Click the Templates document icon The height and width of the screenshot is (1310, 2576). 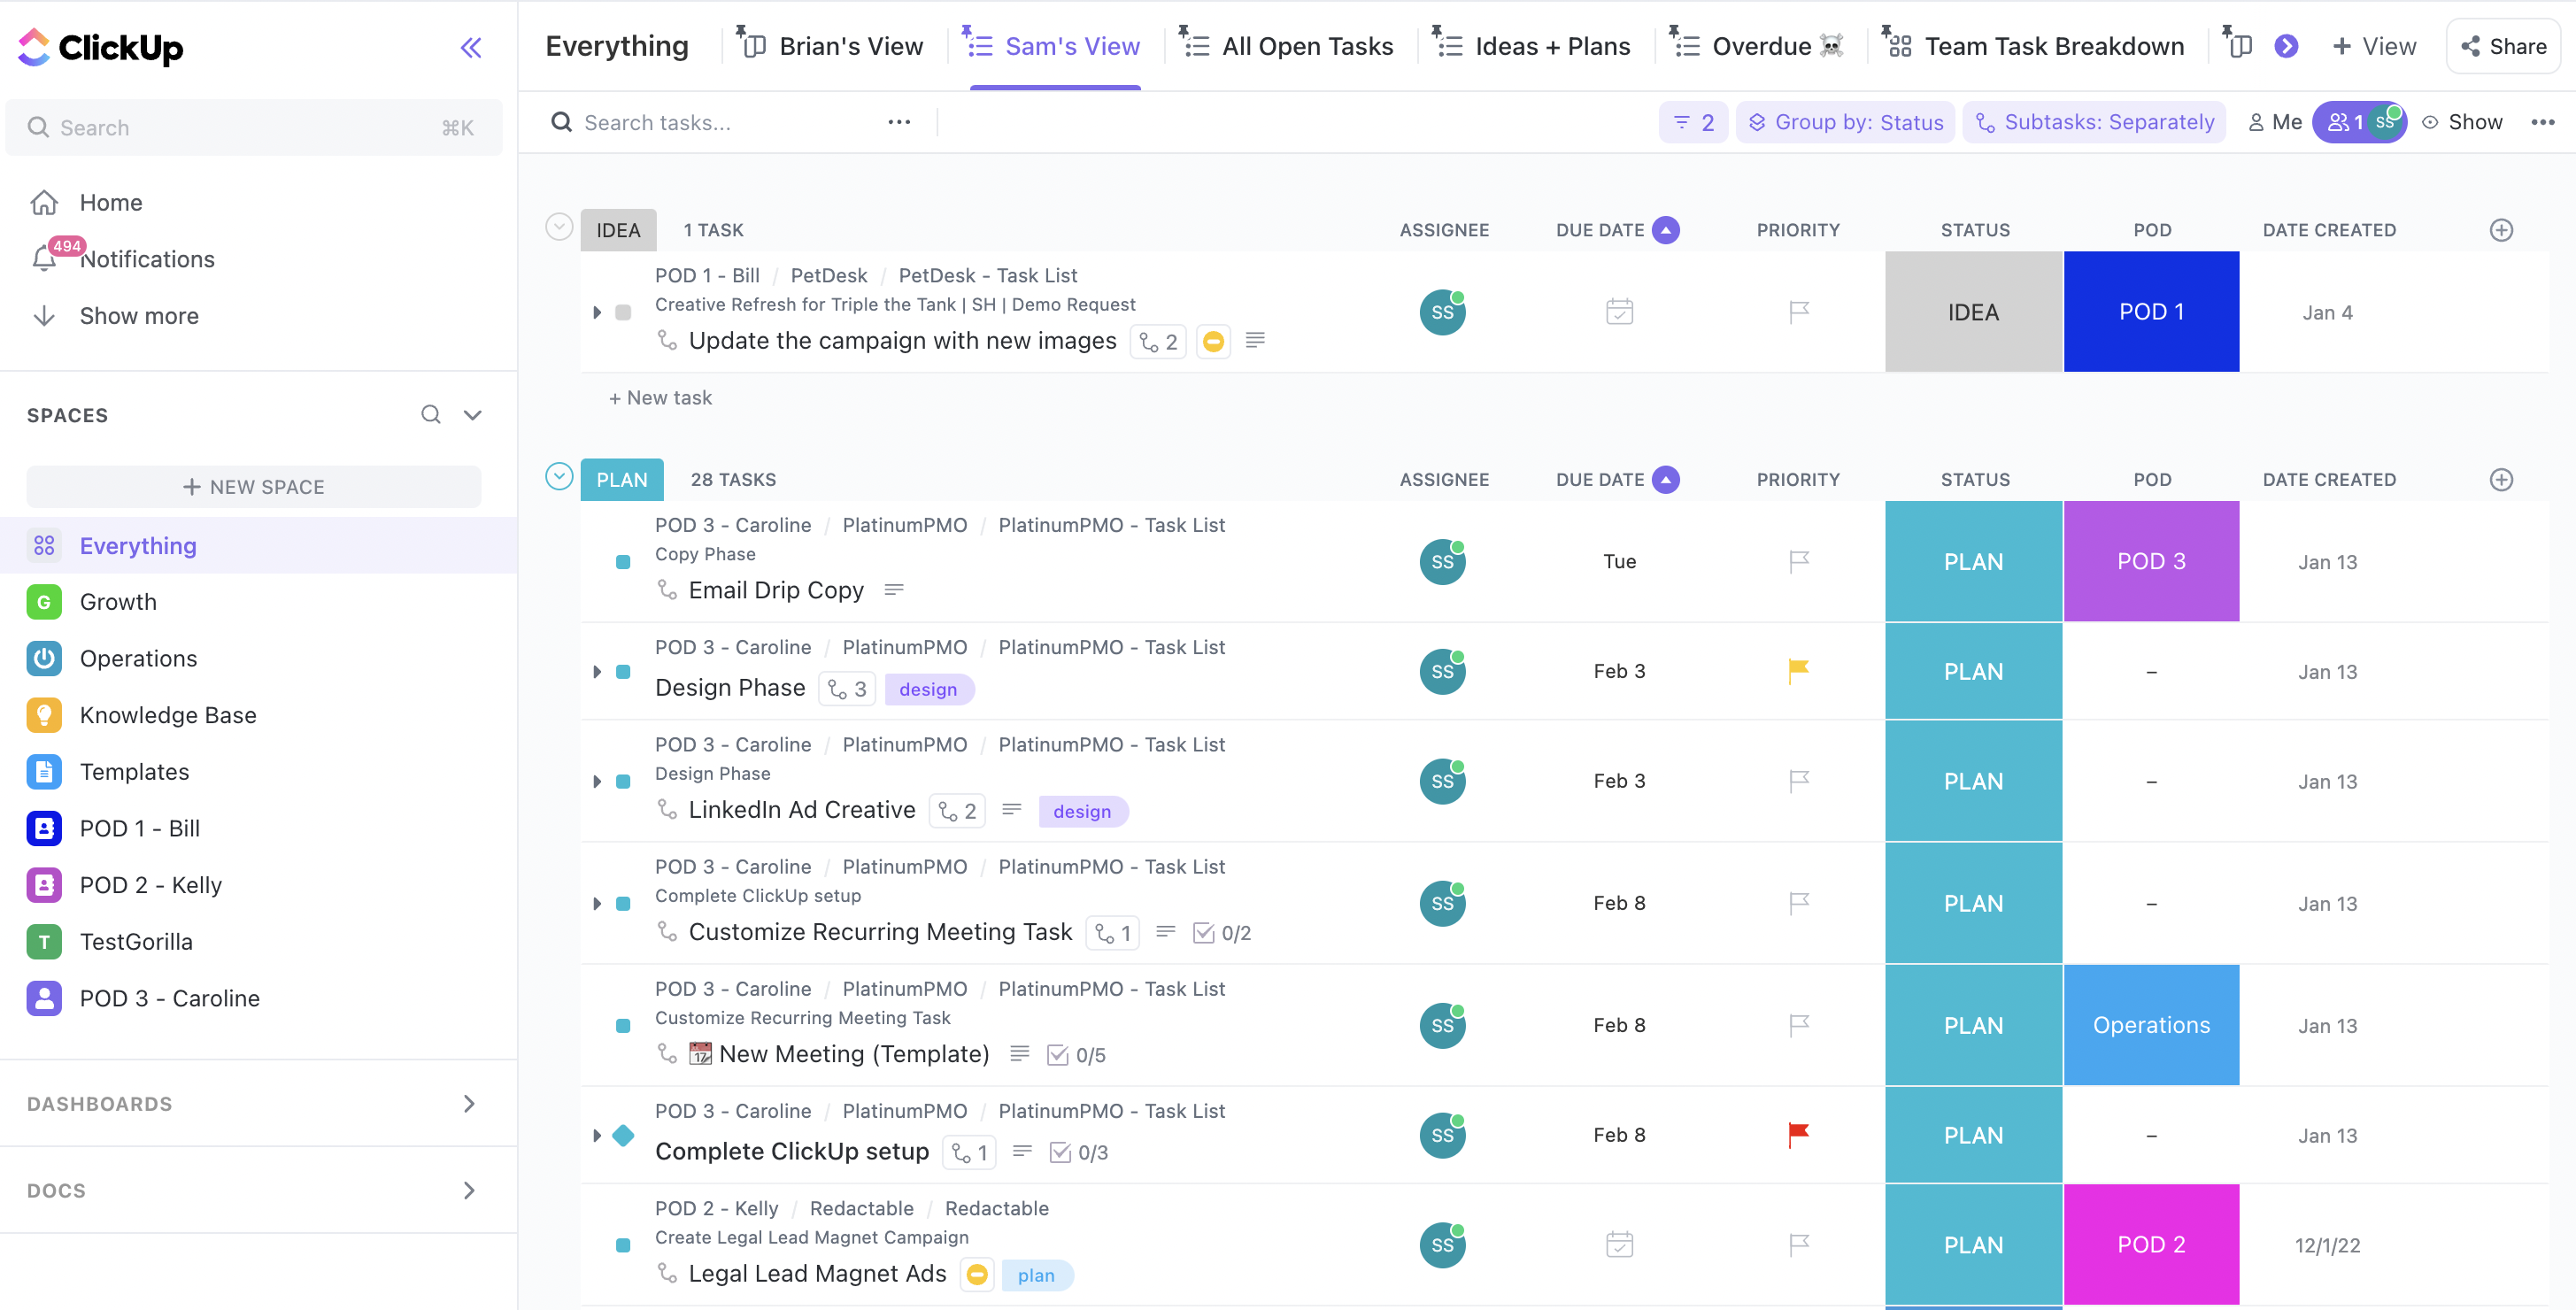click(44, 772)
